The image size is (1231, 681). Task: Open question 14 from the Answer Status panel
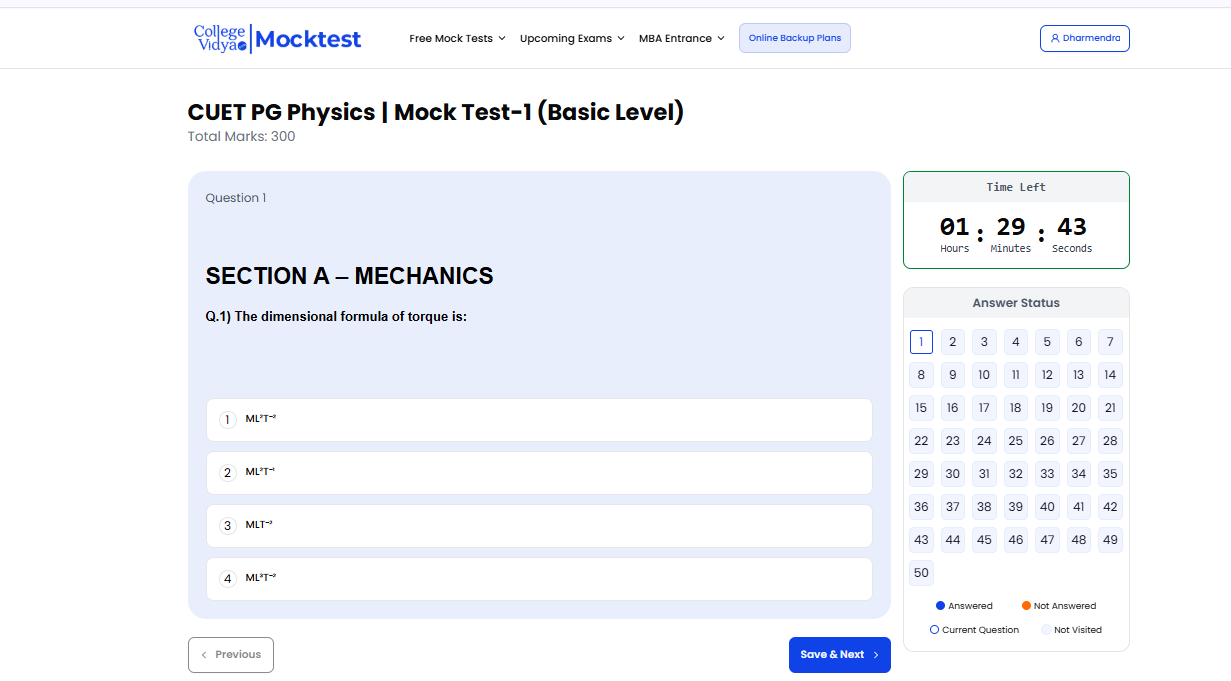pos(1109,375)
